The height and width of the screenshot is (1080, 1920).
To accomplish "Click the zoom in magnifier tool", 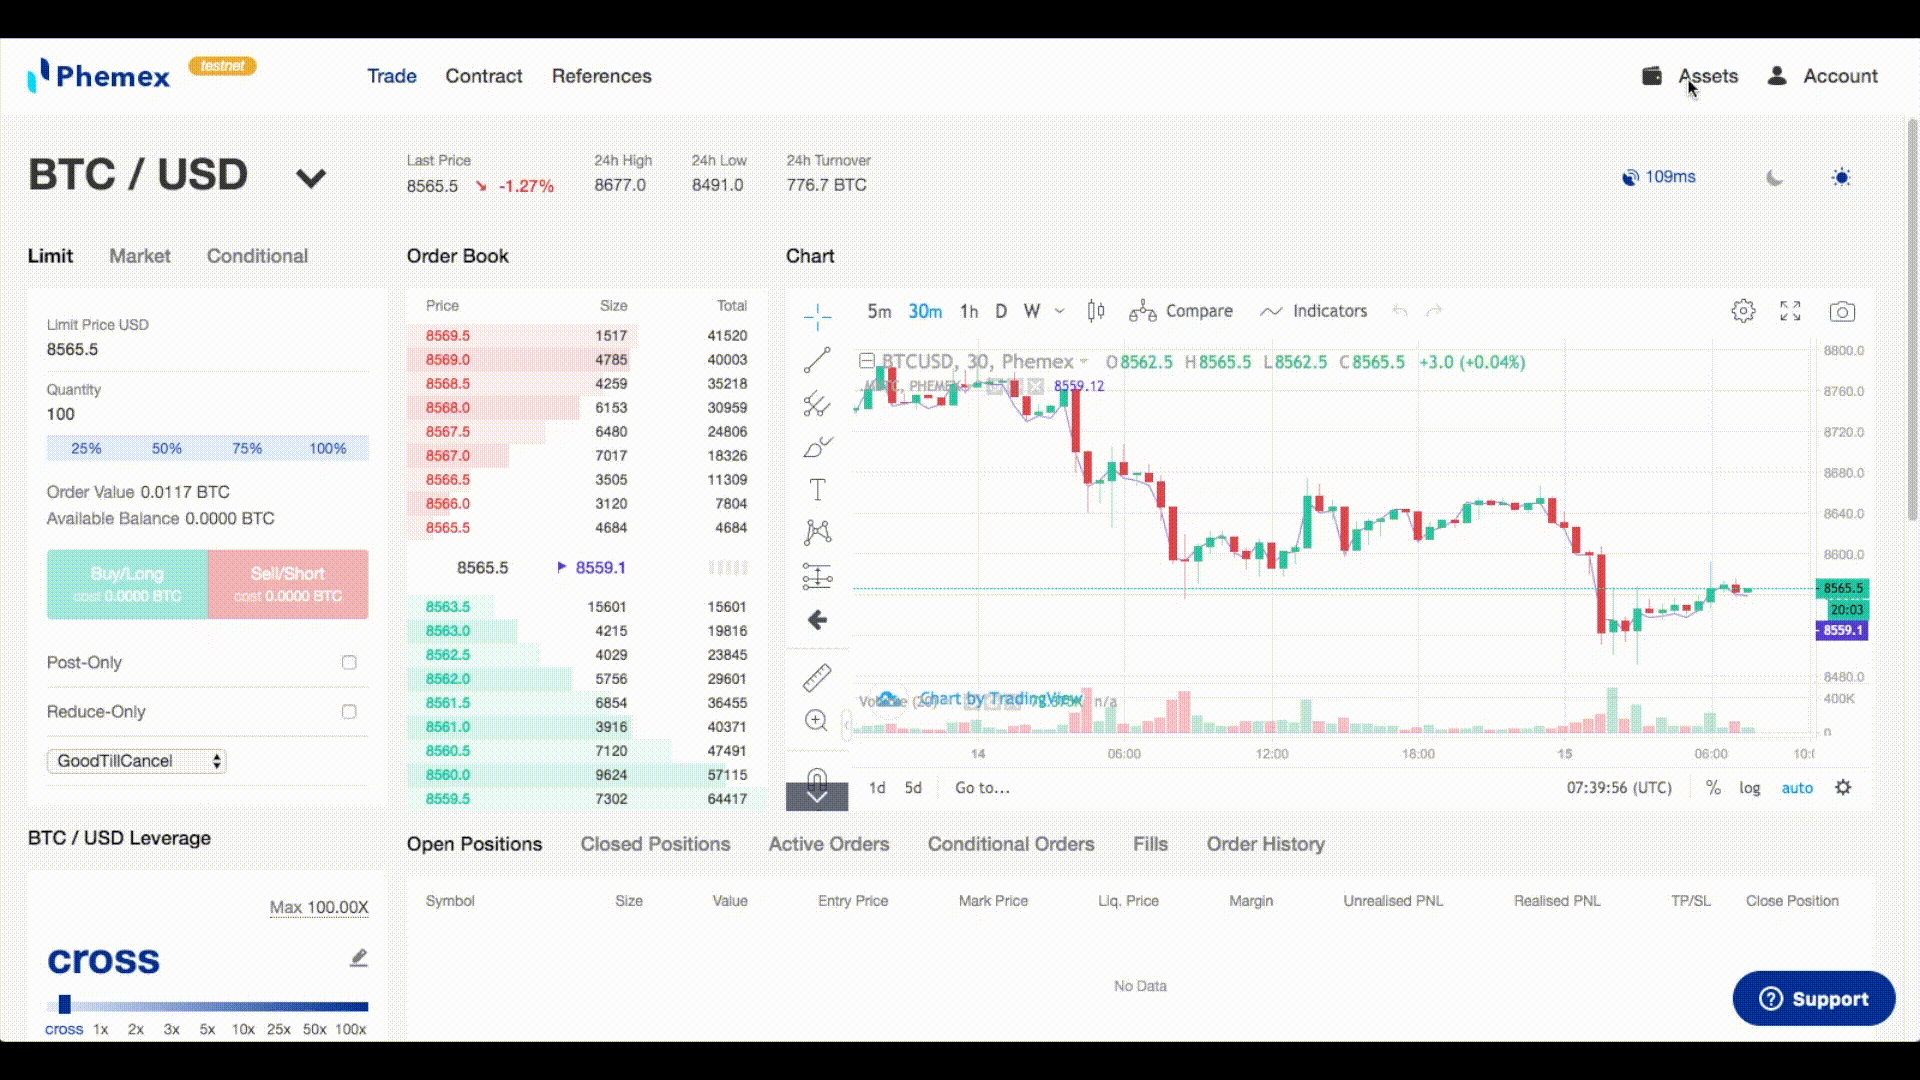I will [817, 721].
